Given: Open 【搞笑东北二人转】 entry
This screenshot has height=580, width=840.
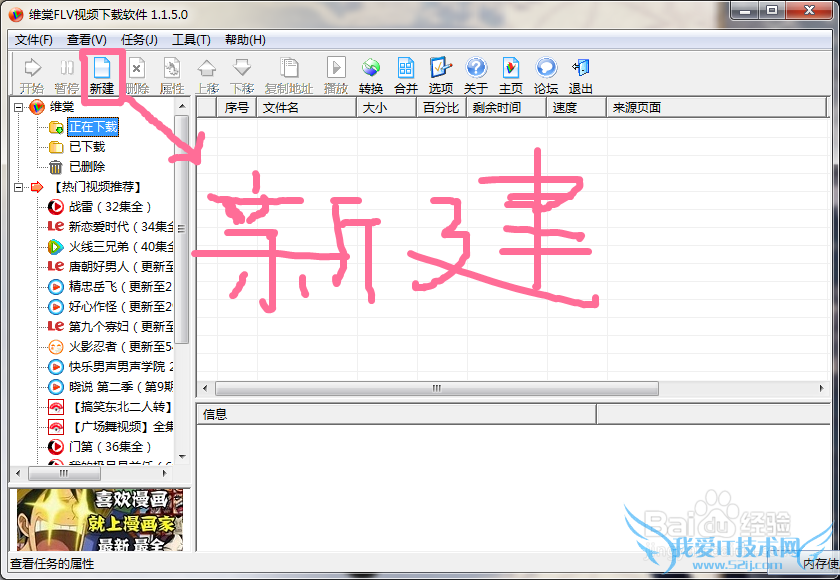Looking at the screenshot, I should [x=121, y=407].
